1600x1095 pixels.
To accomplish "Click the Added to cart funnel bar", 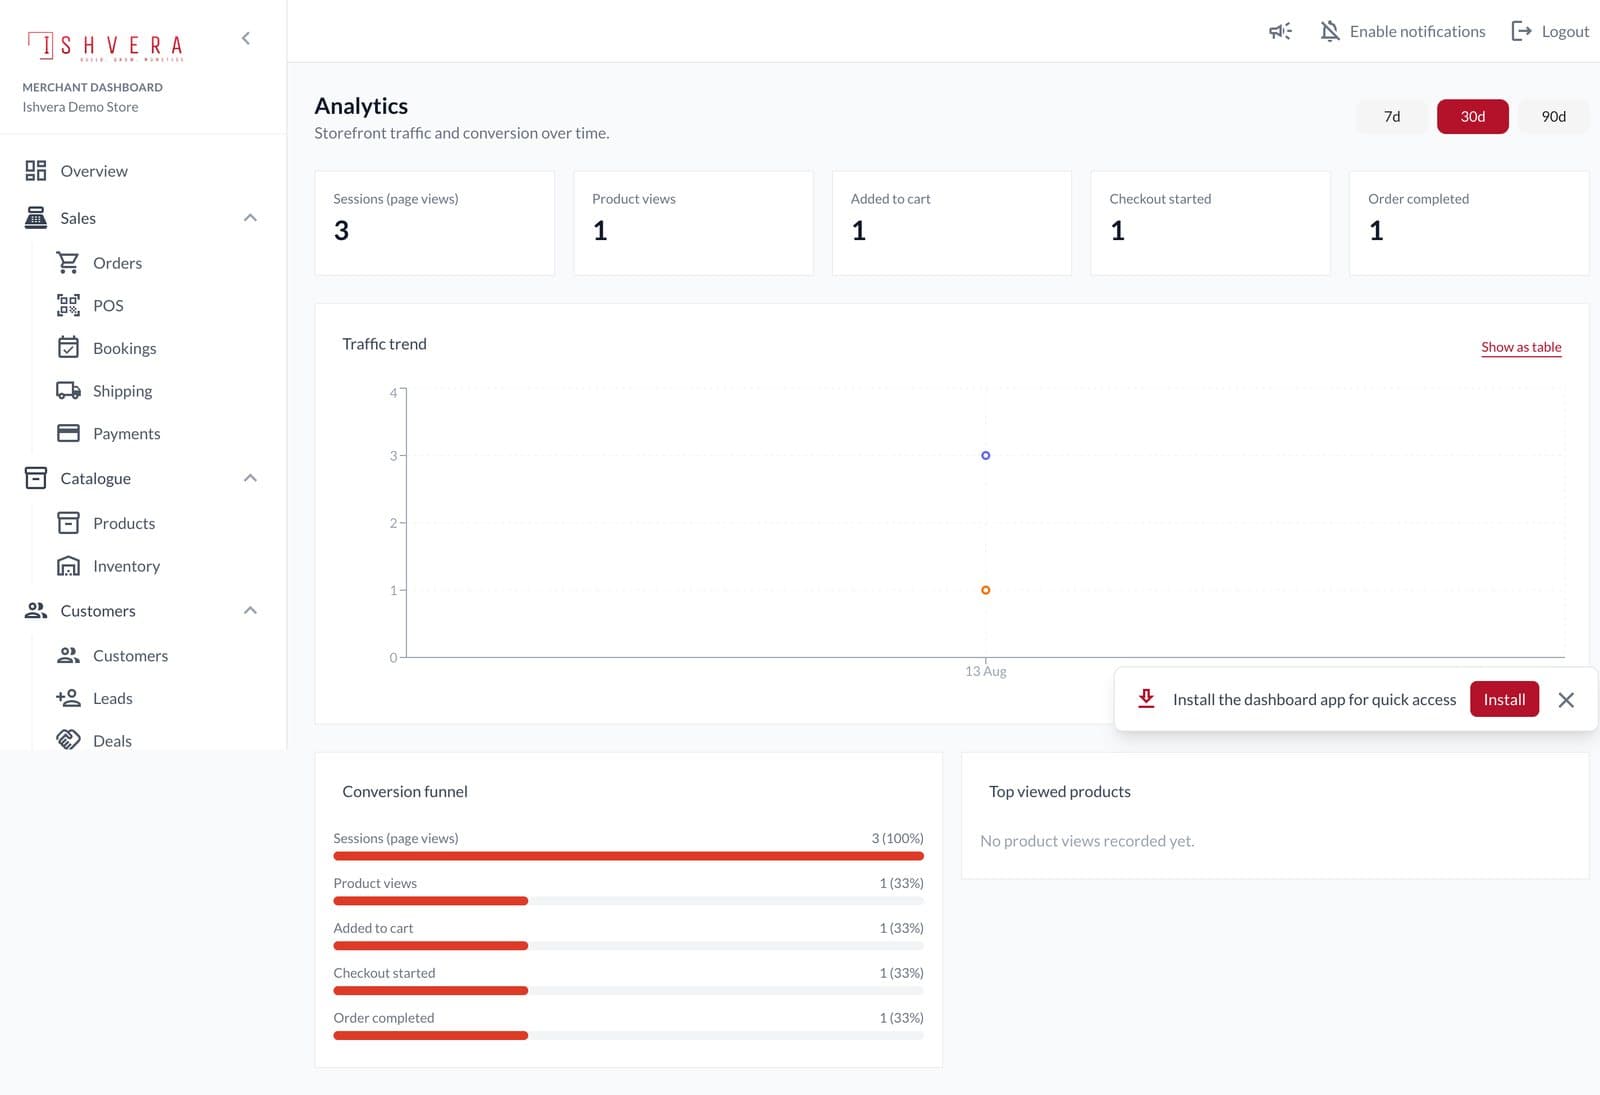I will pos(628,946).
